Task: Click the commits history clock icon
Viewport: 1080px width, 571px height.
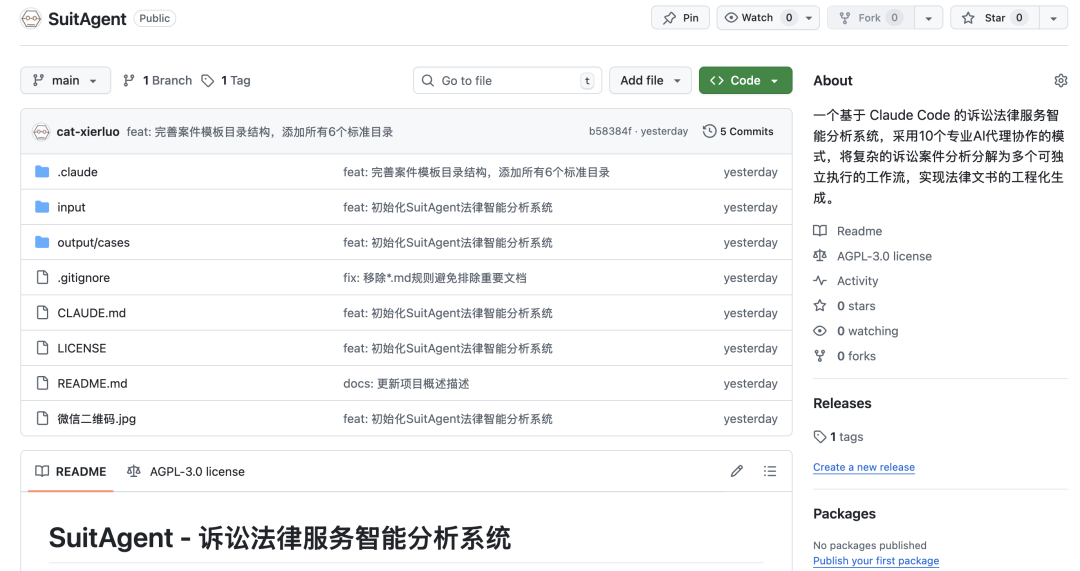Action: [709, 132]
